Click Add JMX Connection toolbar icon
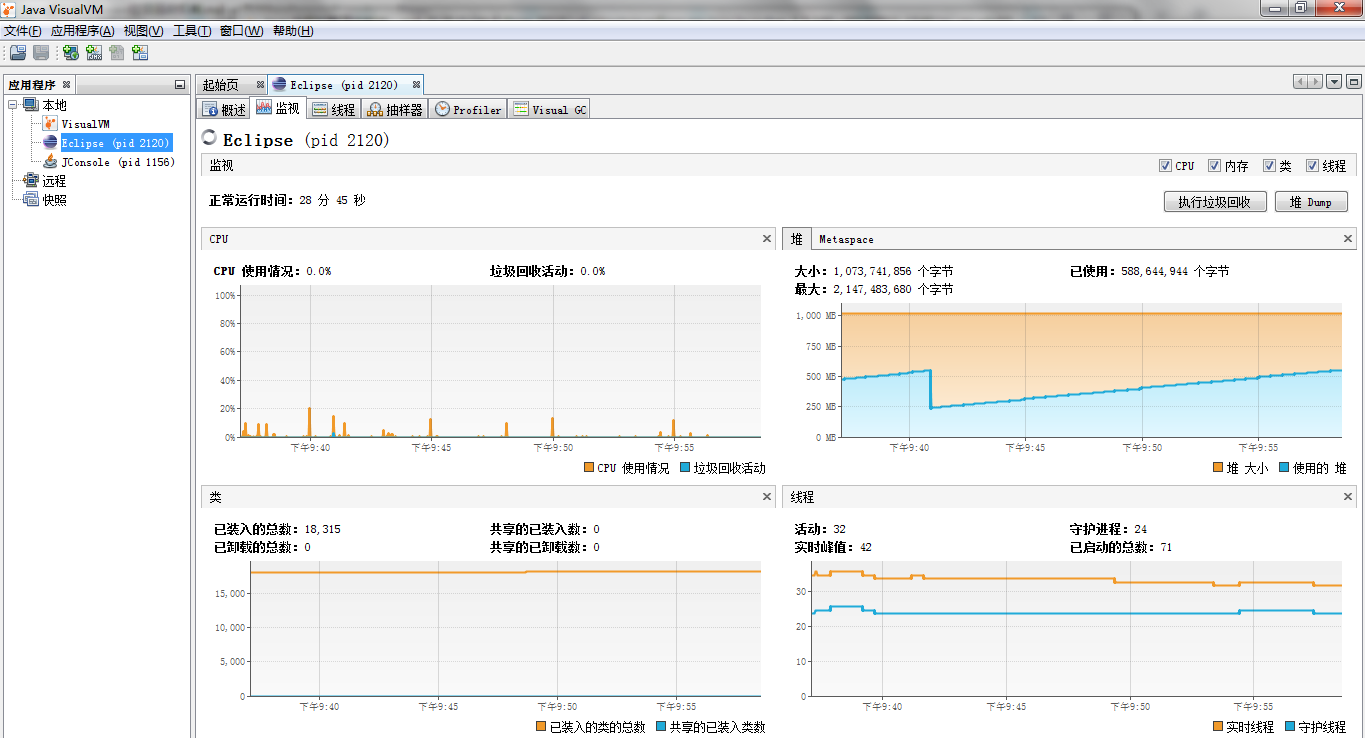This screenshot has height=738, width=1365. tap(94, 53)
